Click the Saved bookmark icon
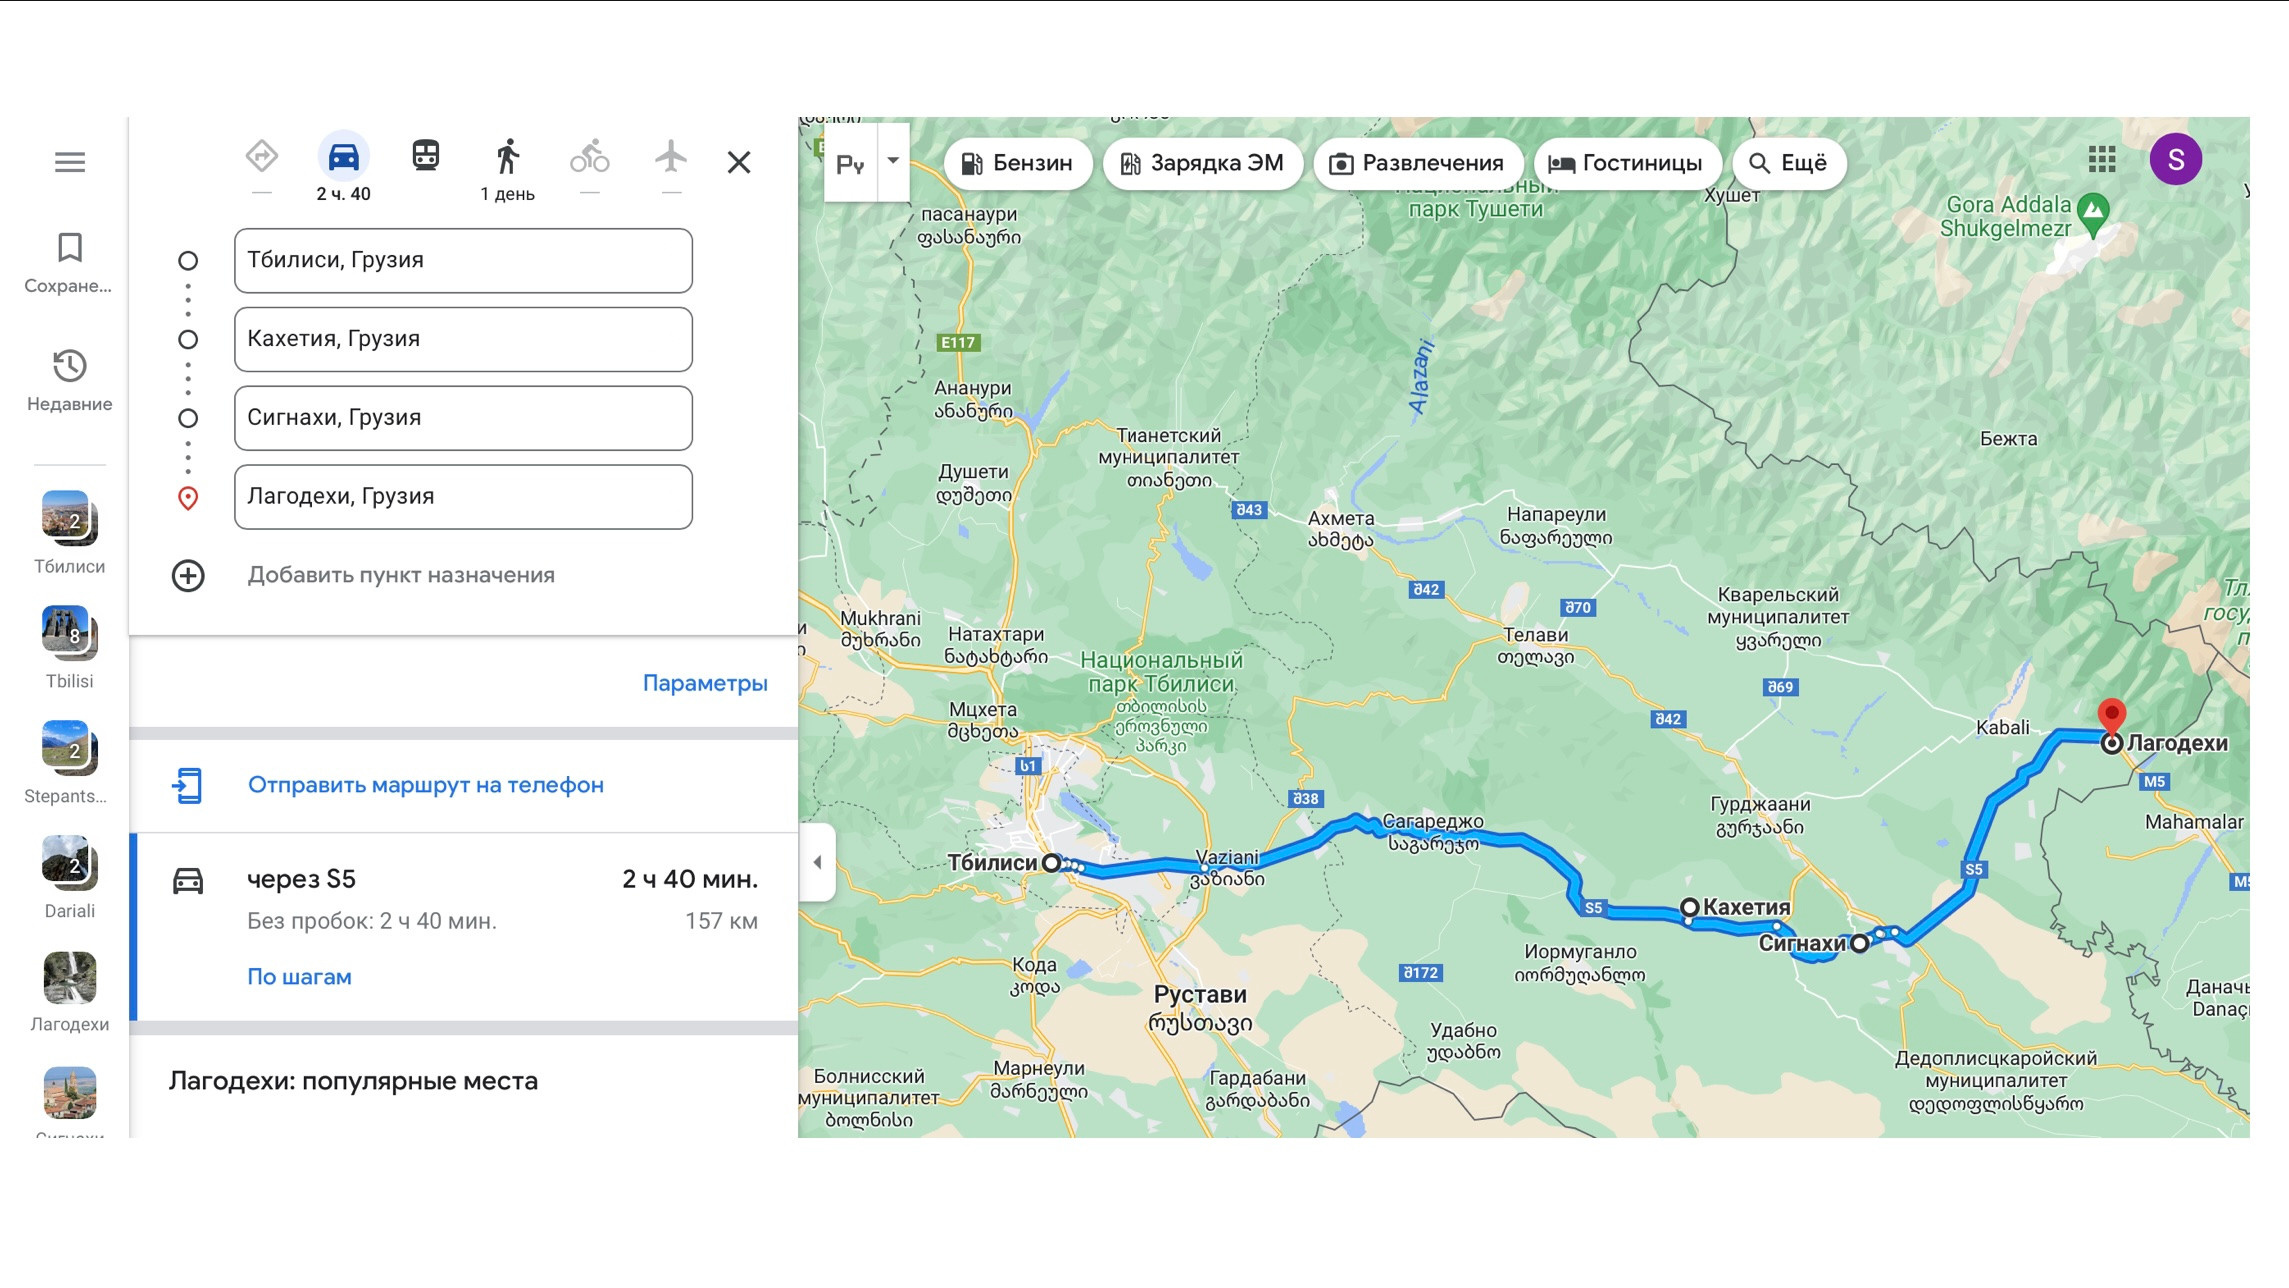The width and height of the screenshot is (2289, 1288). (69, 248)
